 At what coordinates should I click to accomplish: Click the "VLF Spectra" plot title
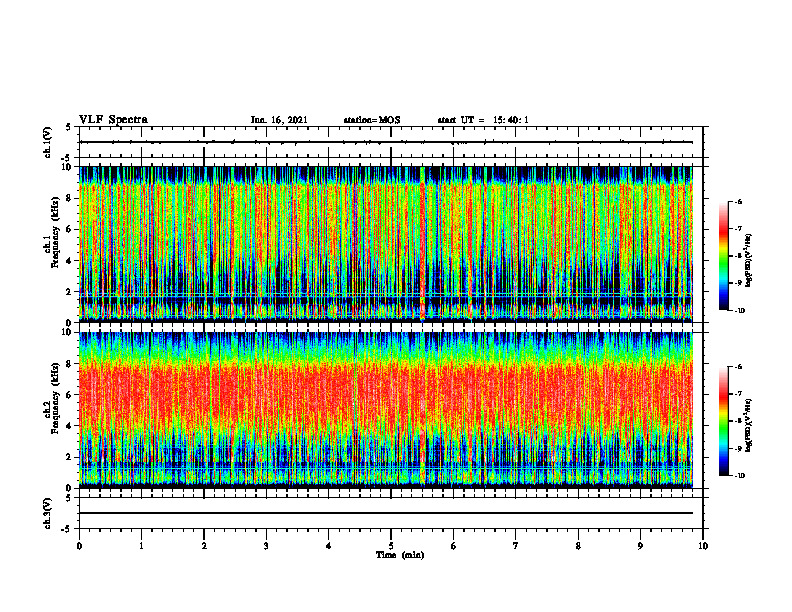[113, 120]
